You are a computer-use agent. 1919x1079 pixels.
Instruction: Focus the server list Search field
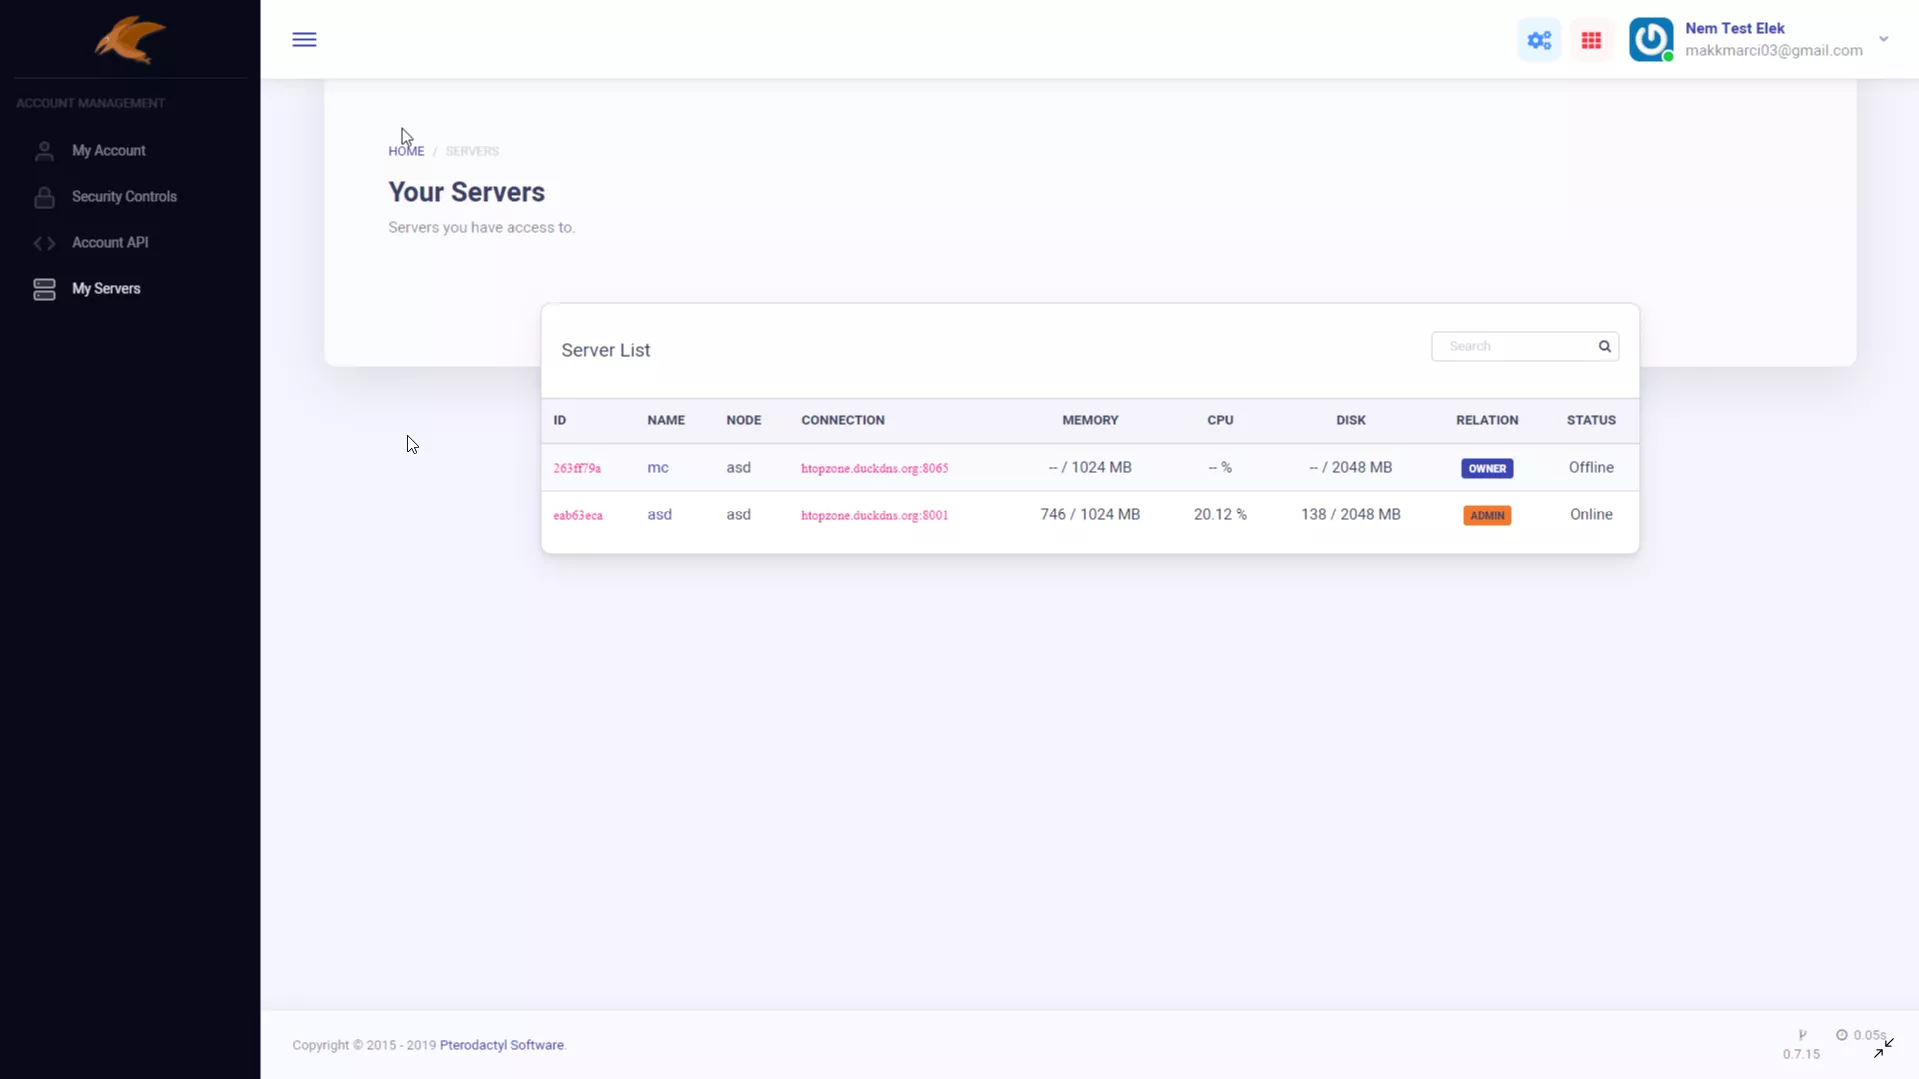[1515, 347]
